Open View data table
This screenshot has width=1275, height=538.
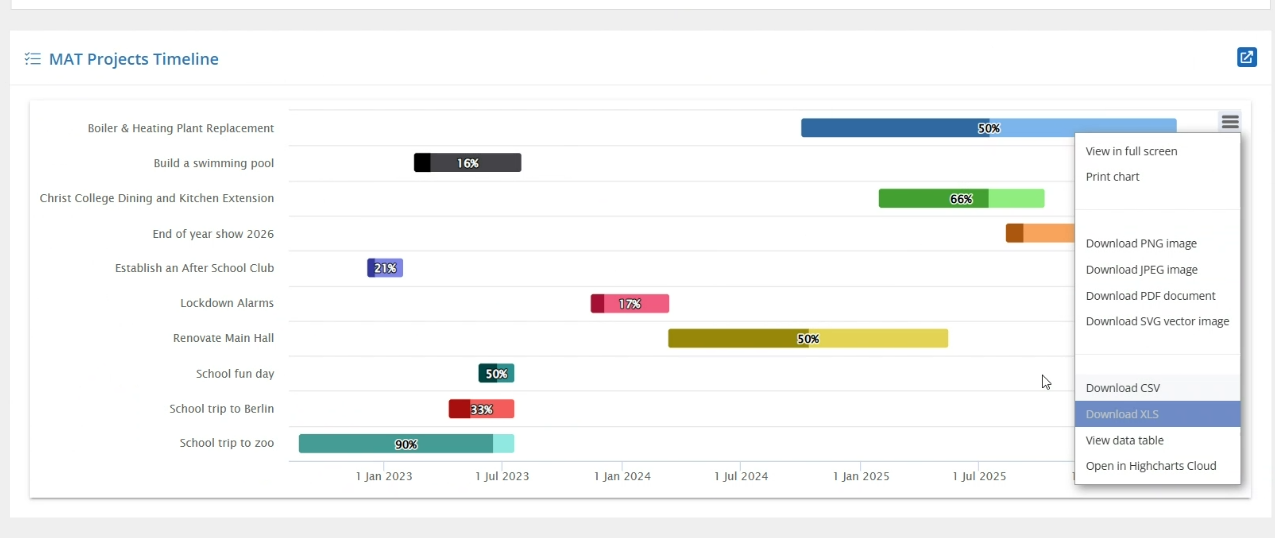click(x=1124, y=440)
